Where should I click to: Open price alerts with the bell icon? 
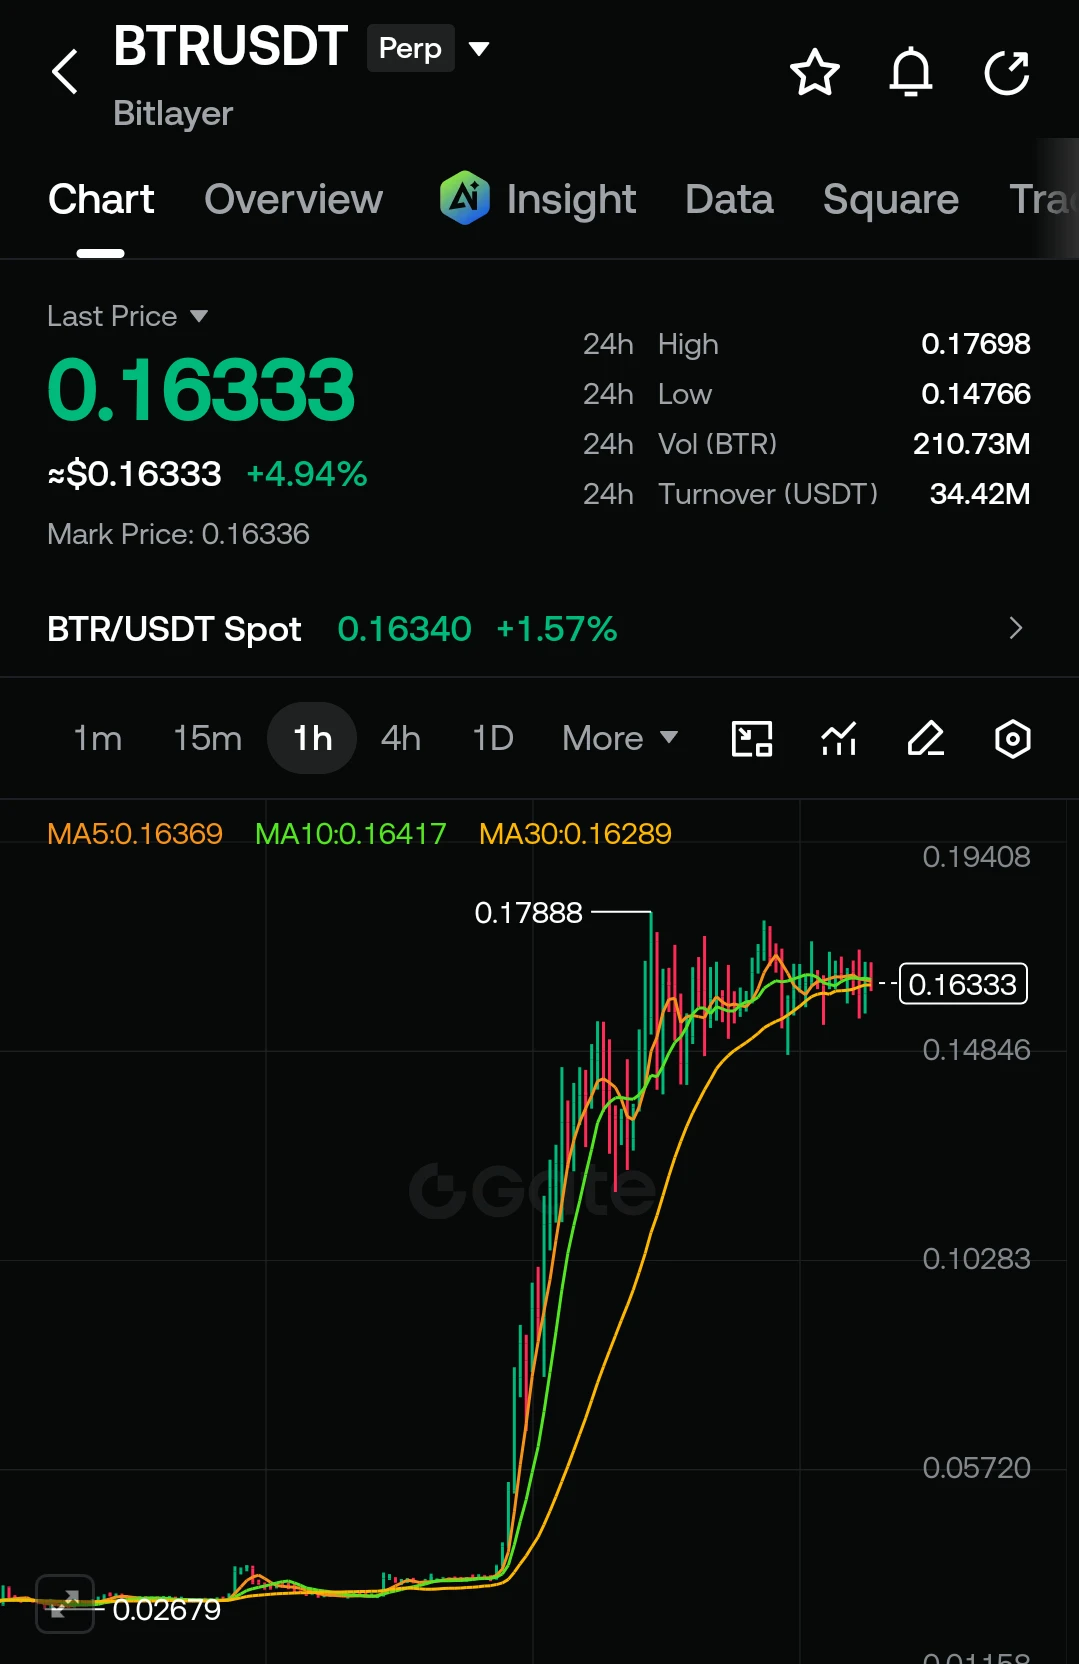[x=910, y=72]
